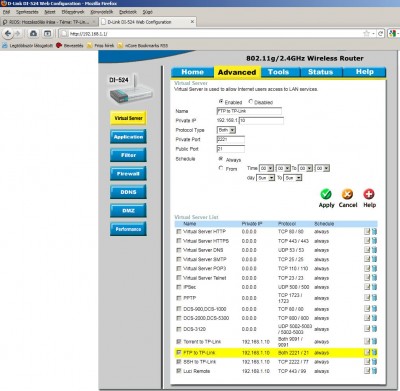
Task: Choose the Always schedule option
Action: point(221,159)
